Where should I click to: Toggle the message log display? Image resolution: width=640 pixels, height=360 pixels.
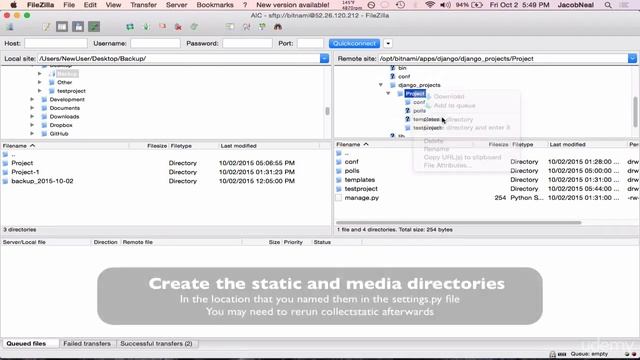[46, 27]
